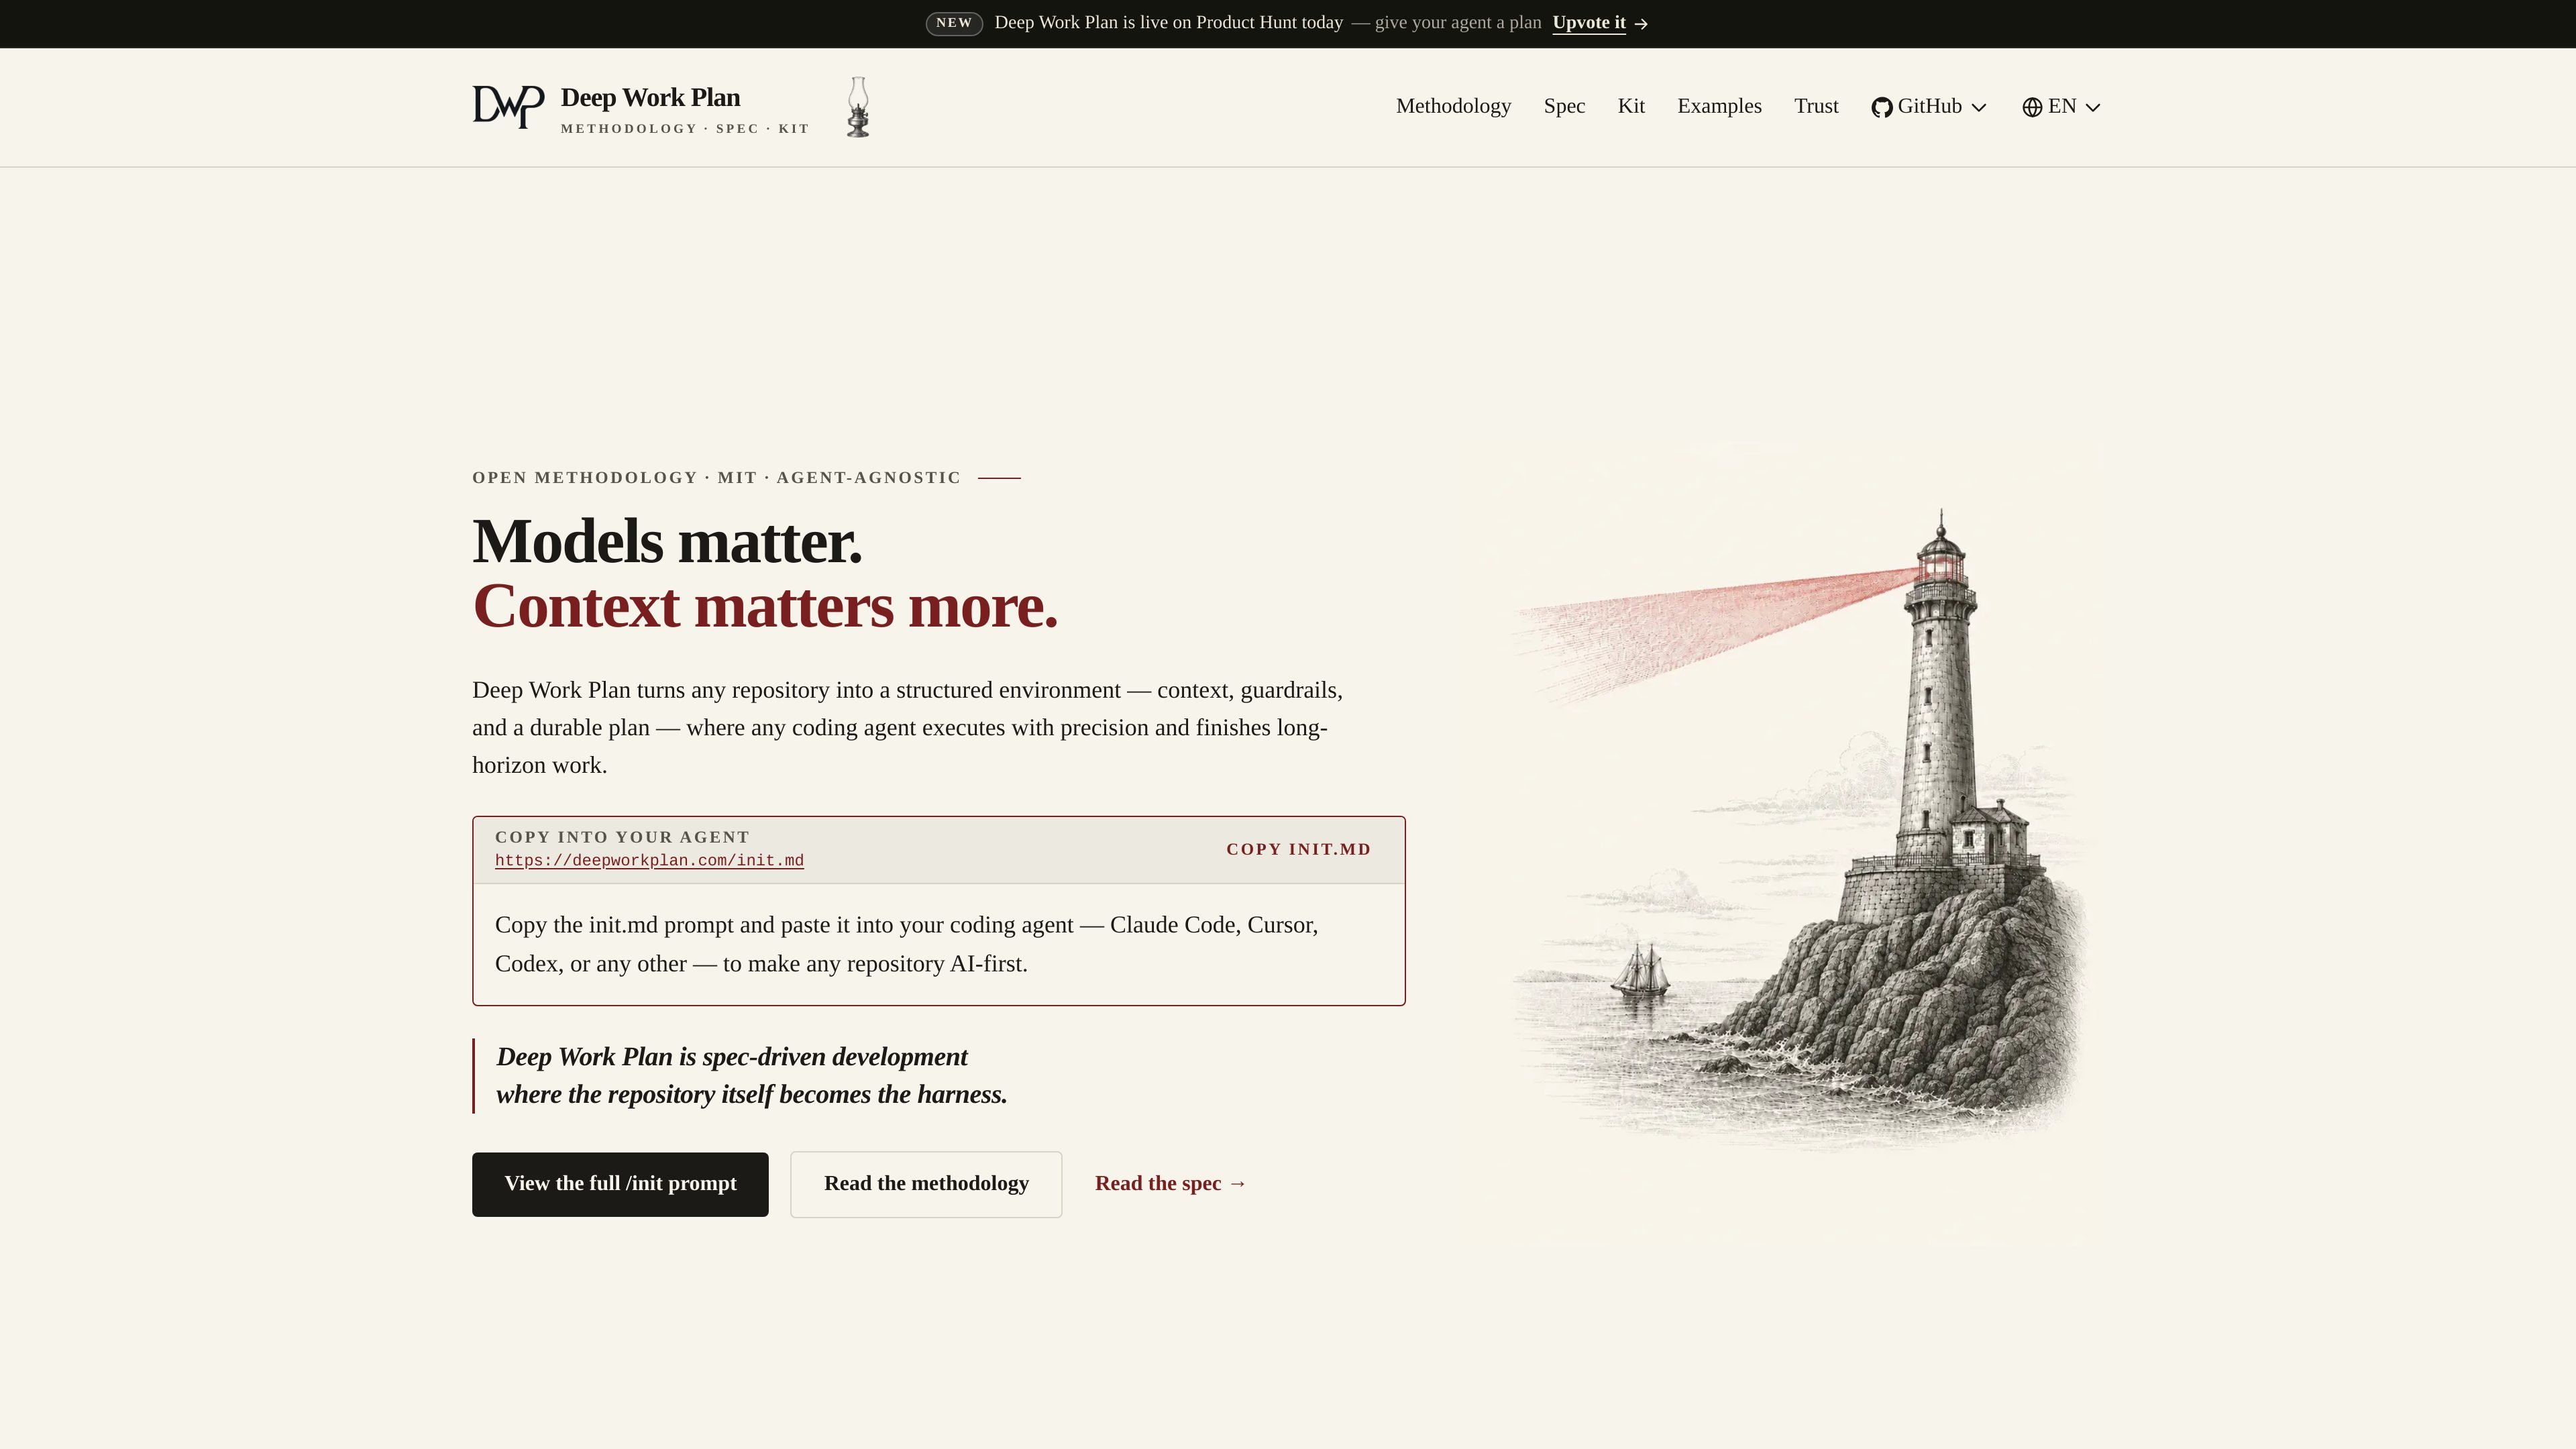Click the GitHub octocat icon
The image size is (2576, 1449).
tap(1882, 107)
